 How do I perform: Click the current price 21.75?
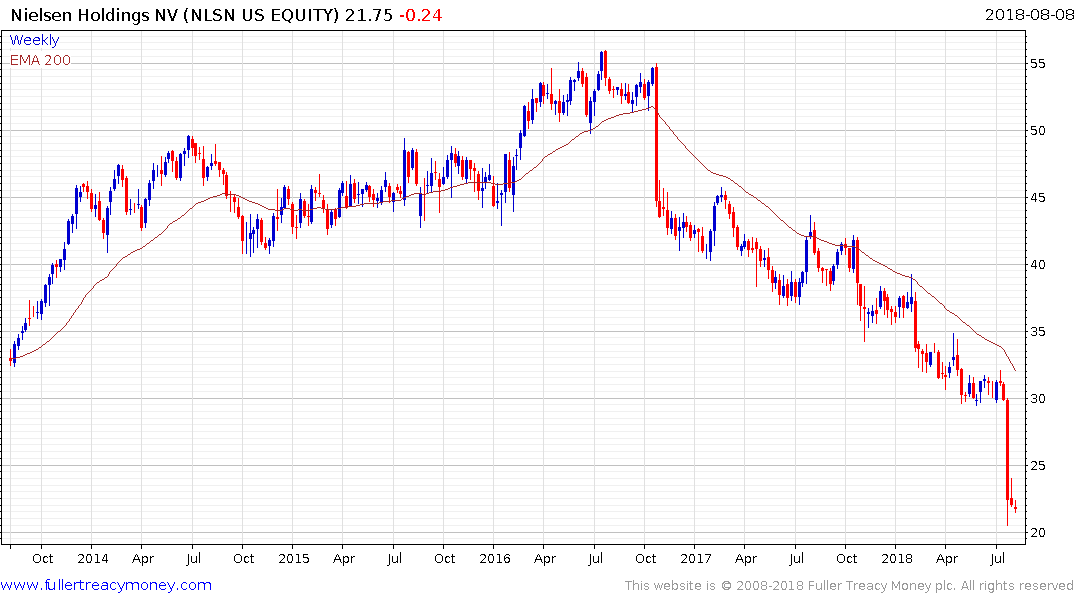369,14
